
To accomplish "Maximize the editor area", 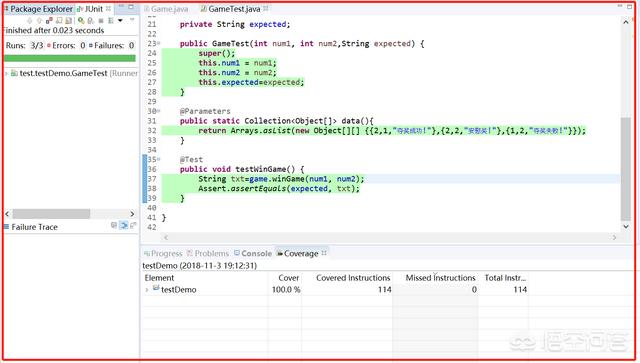I will click(630, 6).
